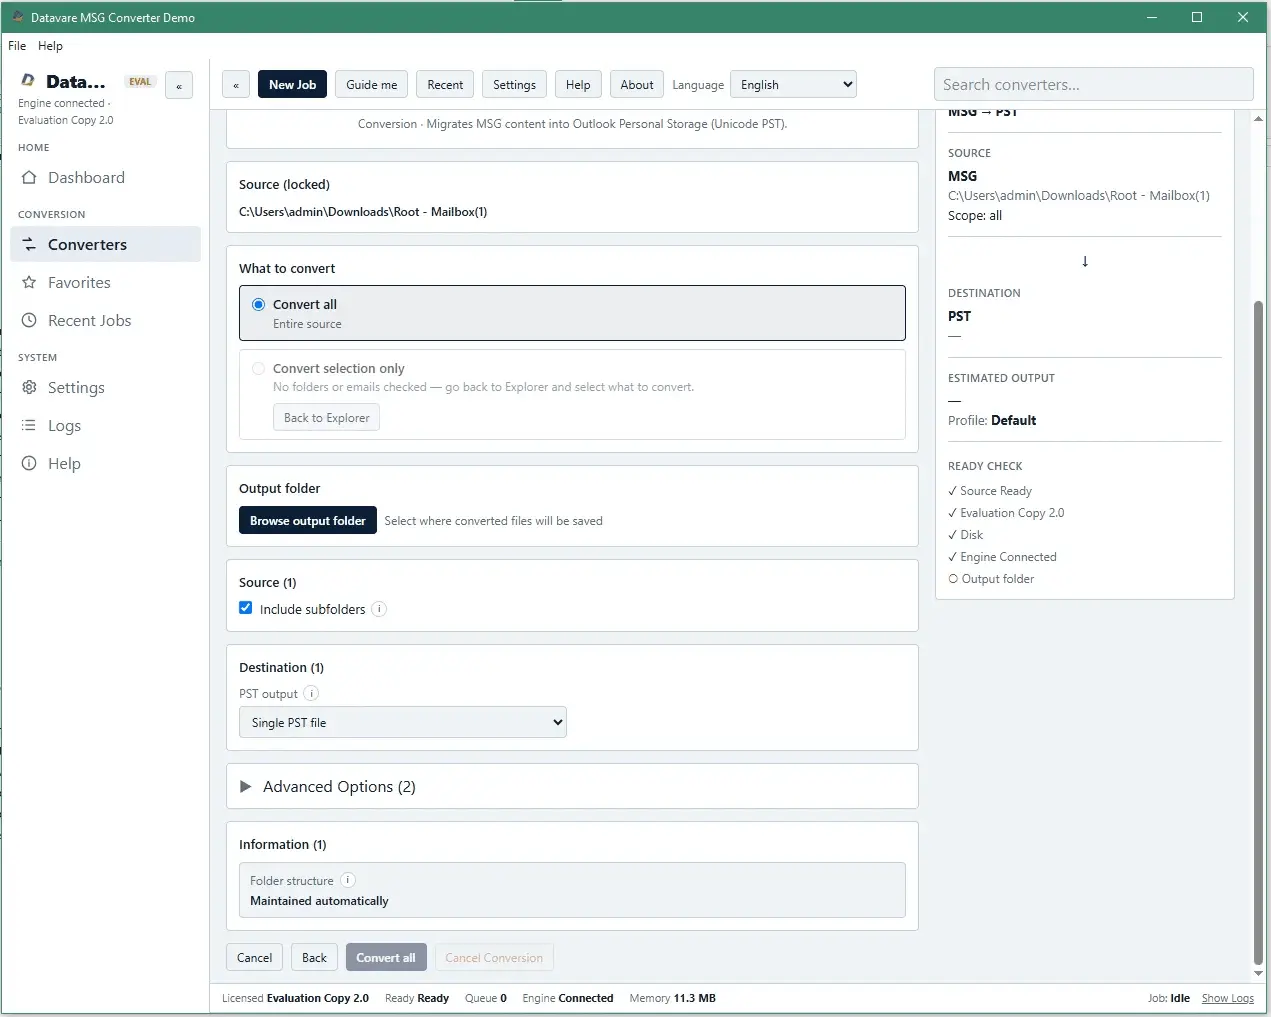The width and height of the screenshot is (1271, 1017).
Task: Toggle the Include subfolders checkbox
Action: coord(246,608)
